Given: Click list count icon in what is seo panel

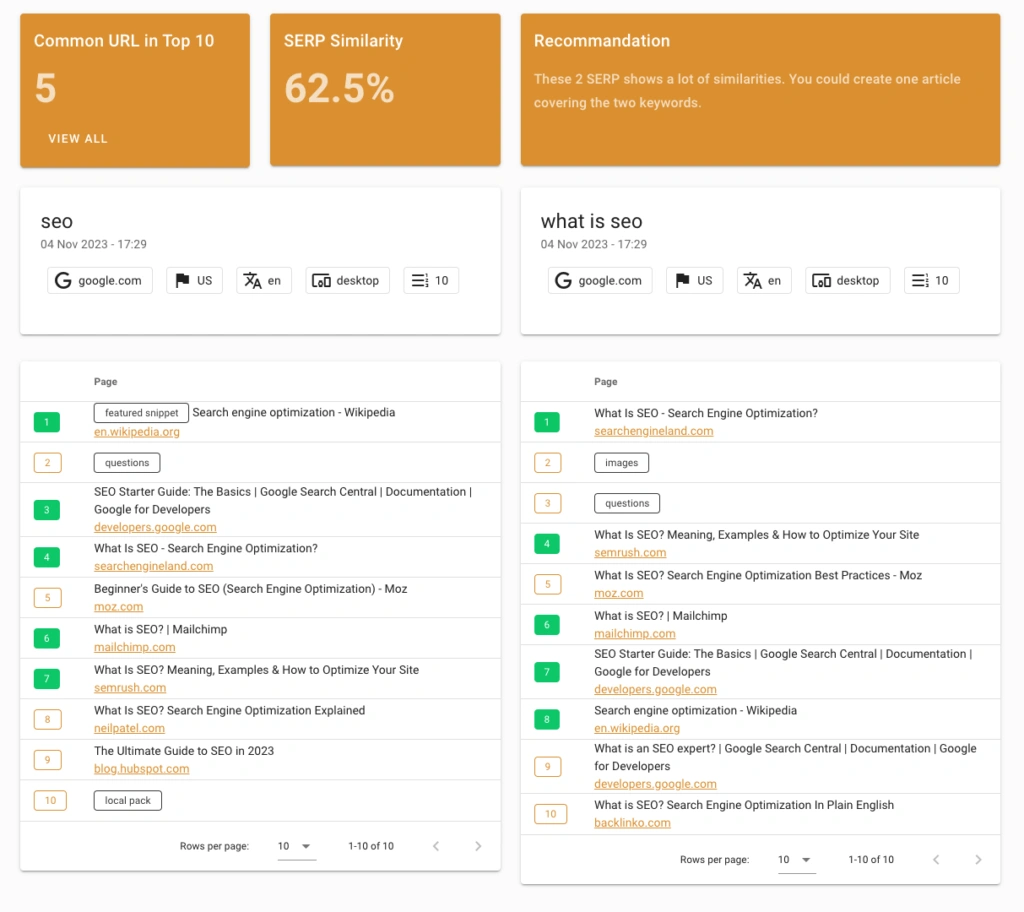Looking at the screenshot, I should coord(920,280).
